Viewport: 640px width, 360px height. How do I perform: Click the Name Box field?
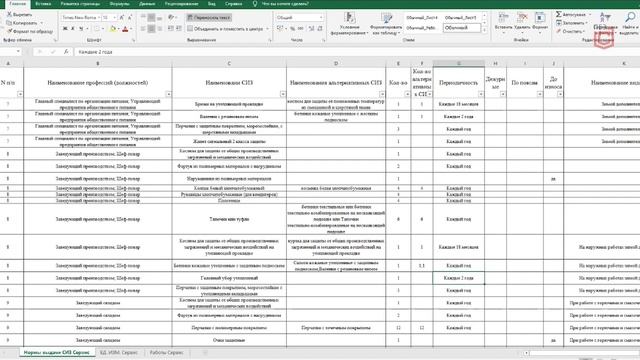pyautogui.click(x=11, y=52)
